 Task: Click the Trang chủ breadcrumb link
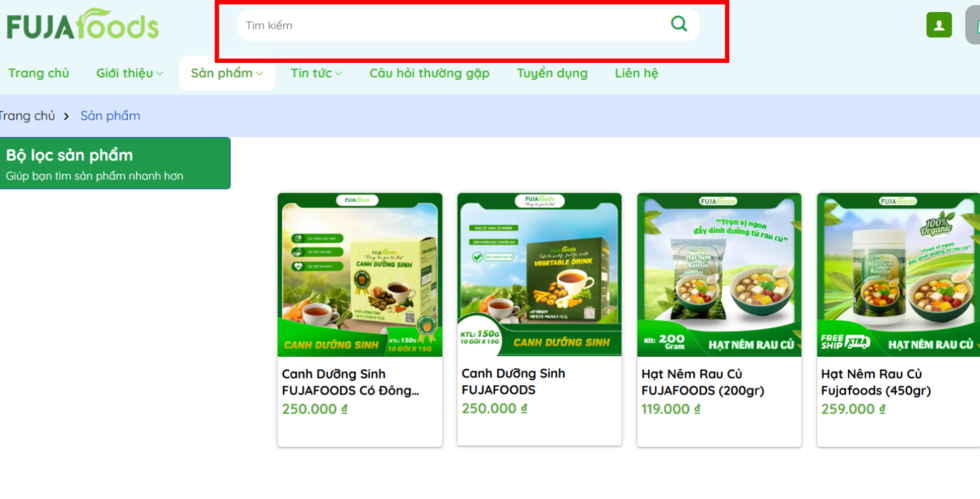point(27,116)
